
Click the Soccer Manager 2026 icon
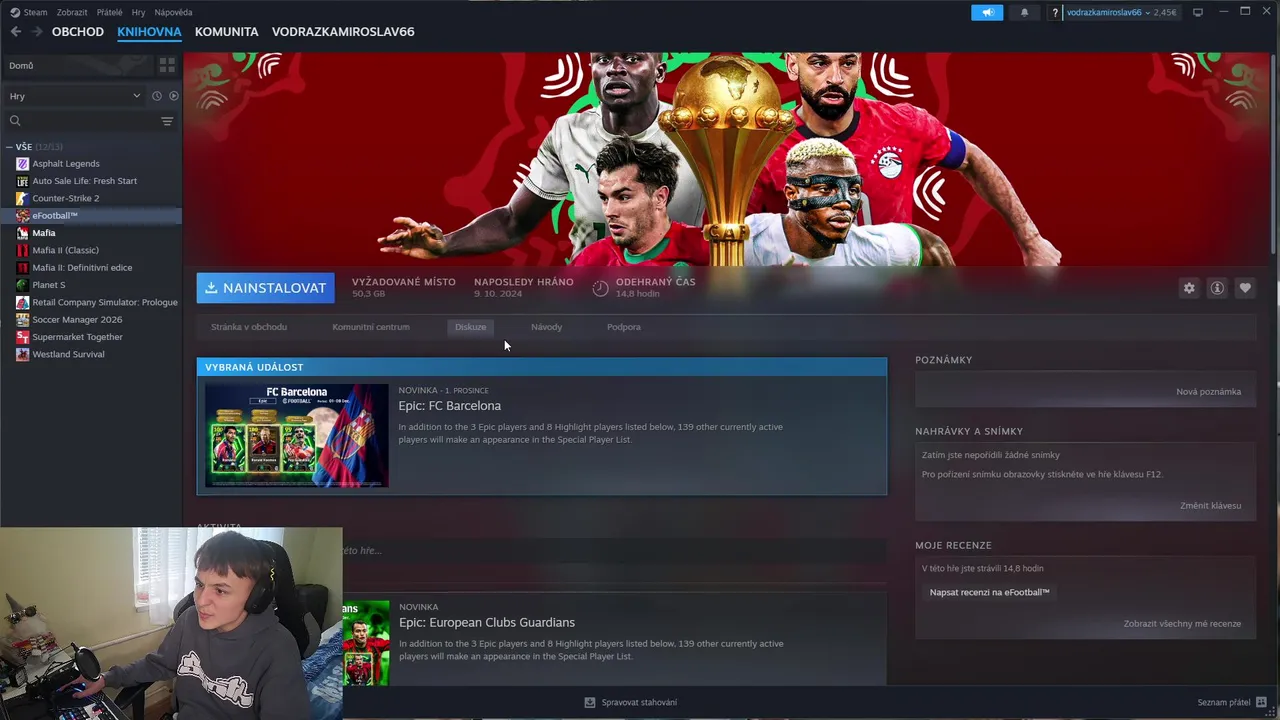coord(22,320)
